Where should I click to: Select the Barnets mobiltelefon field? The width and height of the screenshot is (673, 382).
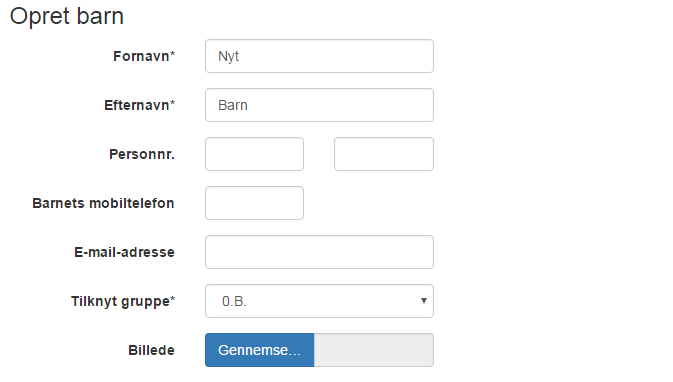255,203
